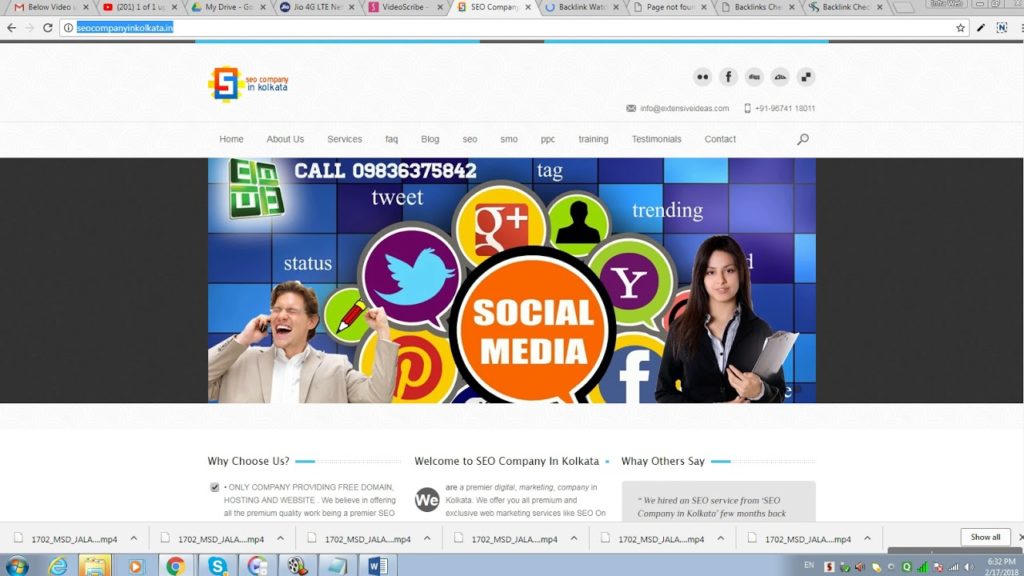Switch to the Page not found tab

coord(668,7)
